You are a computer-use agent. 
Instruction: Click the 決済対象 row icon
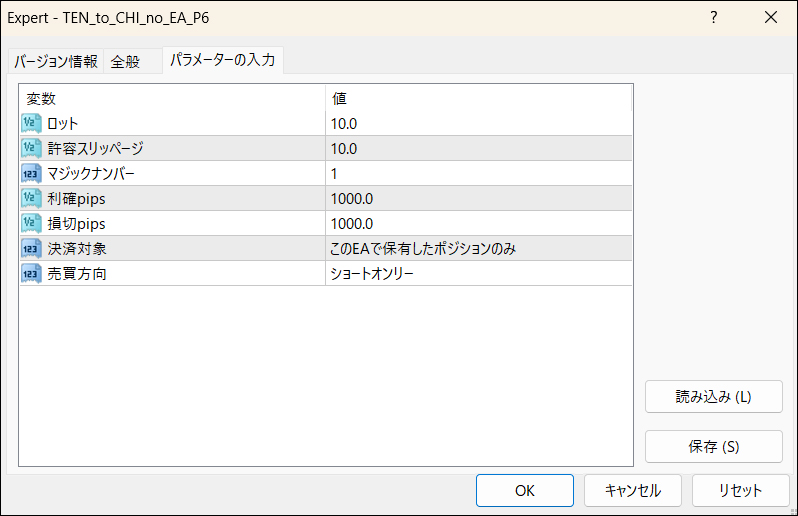point(30,249)
